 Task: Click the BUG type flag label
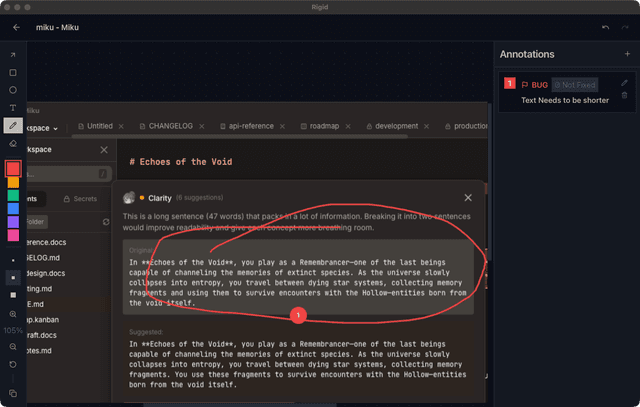pyautogui.click(x=534, y=85)
